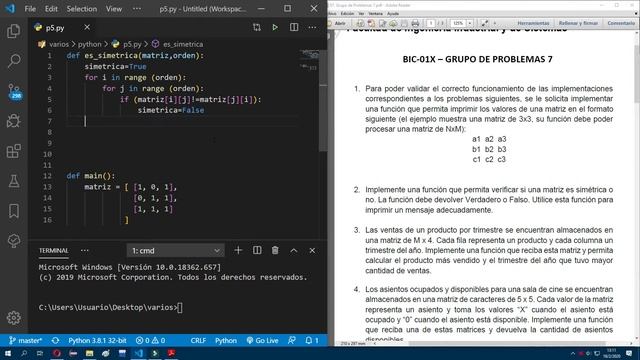Open the Testing flask view
The image size is (640, 360).
point(13,181)
